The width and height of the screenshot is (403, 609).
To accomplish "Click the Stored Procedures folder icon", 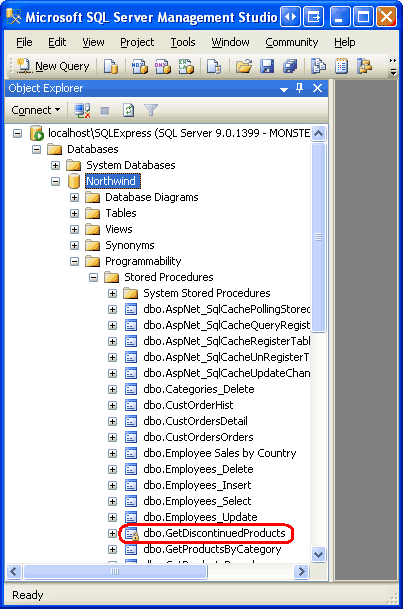I will click(x=111, y=277).
